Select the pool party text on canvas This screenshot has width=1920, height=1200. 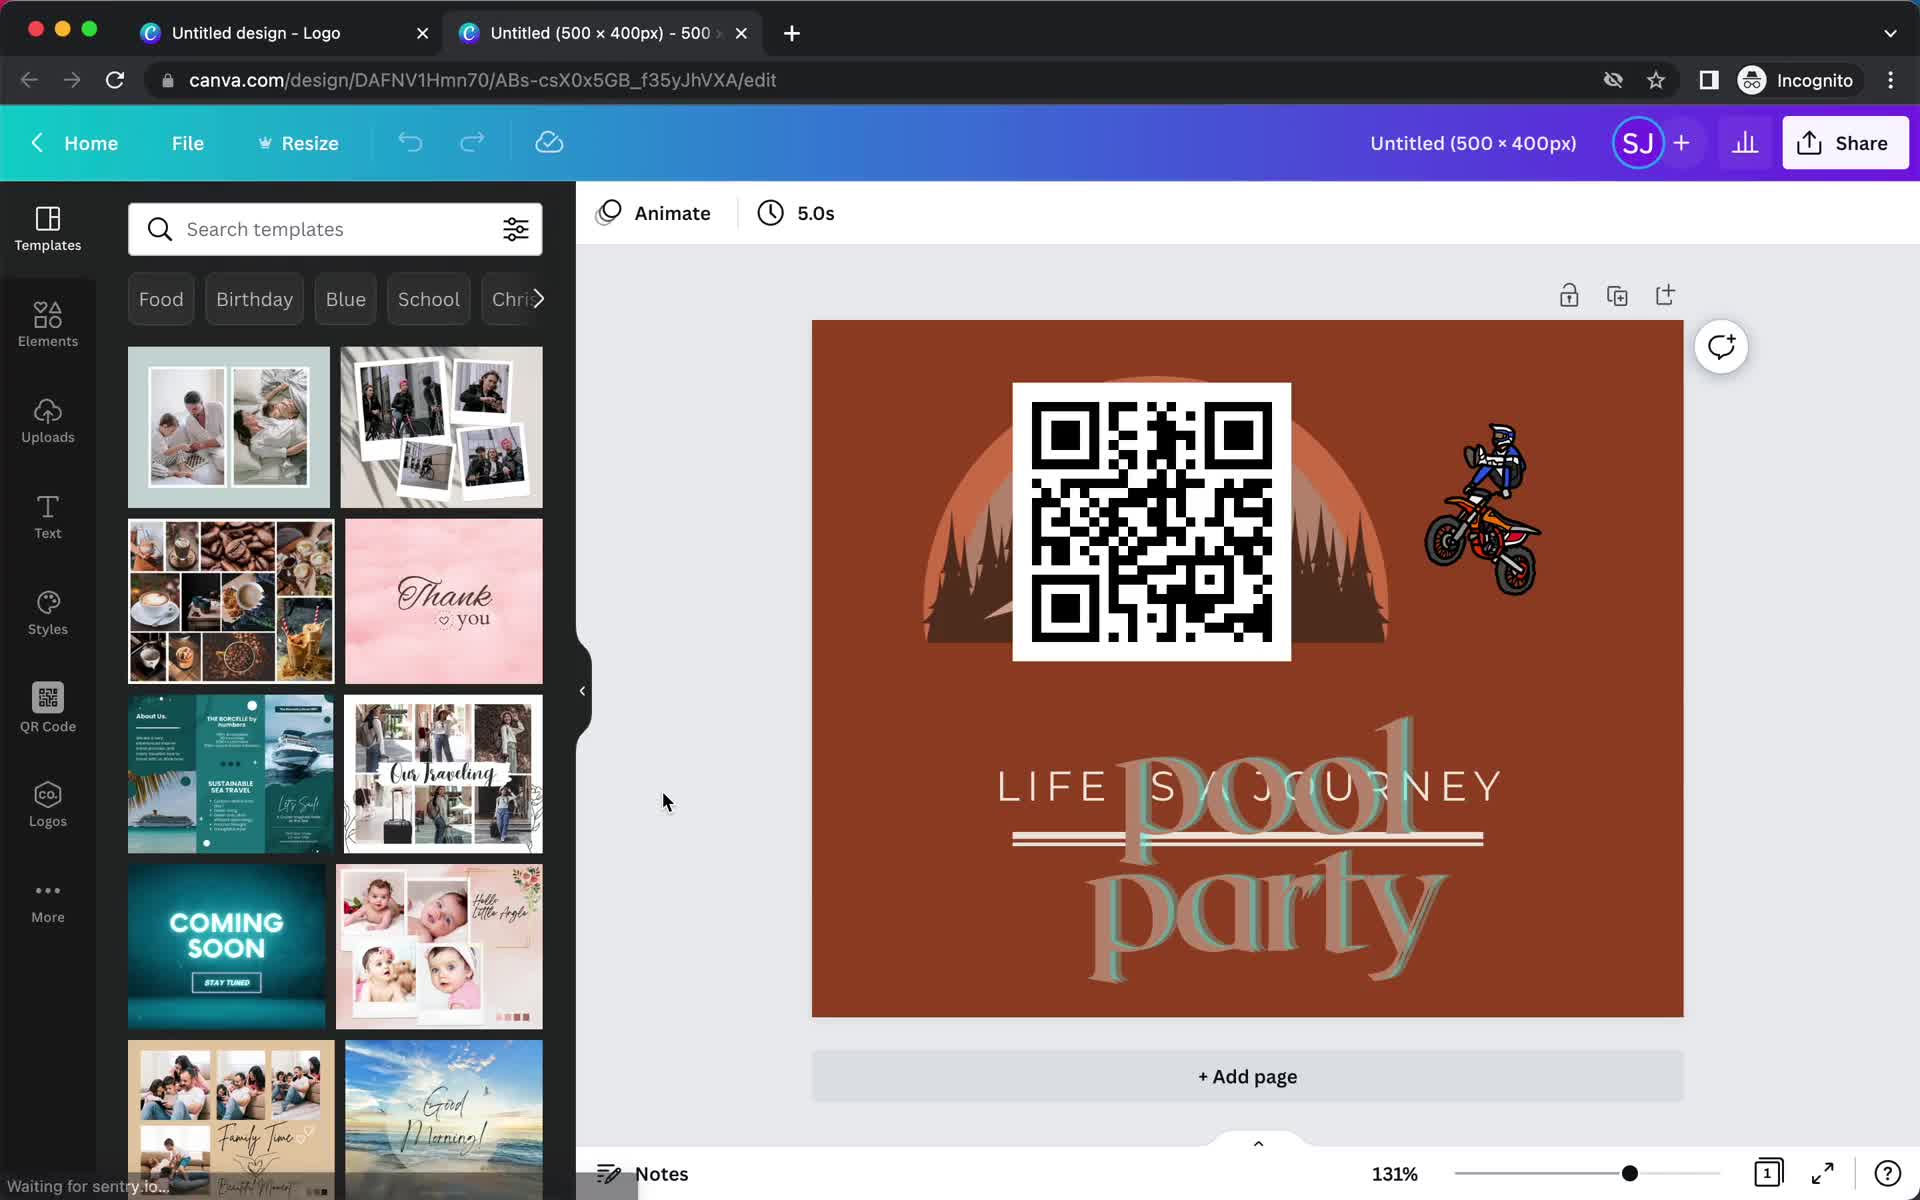pyautogui.click(x=1268, y=850)
